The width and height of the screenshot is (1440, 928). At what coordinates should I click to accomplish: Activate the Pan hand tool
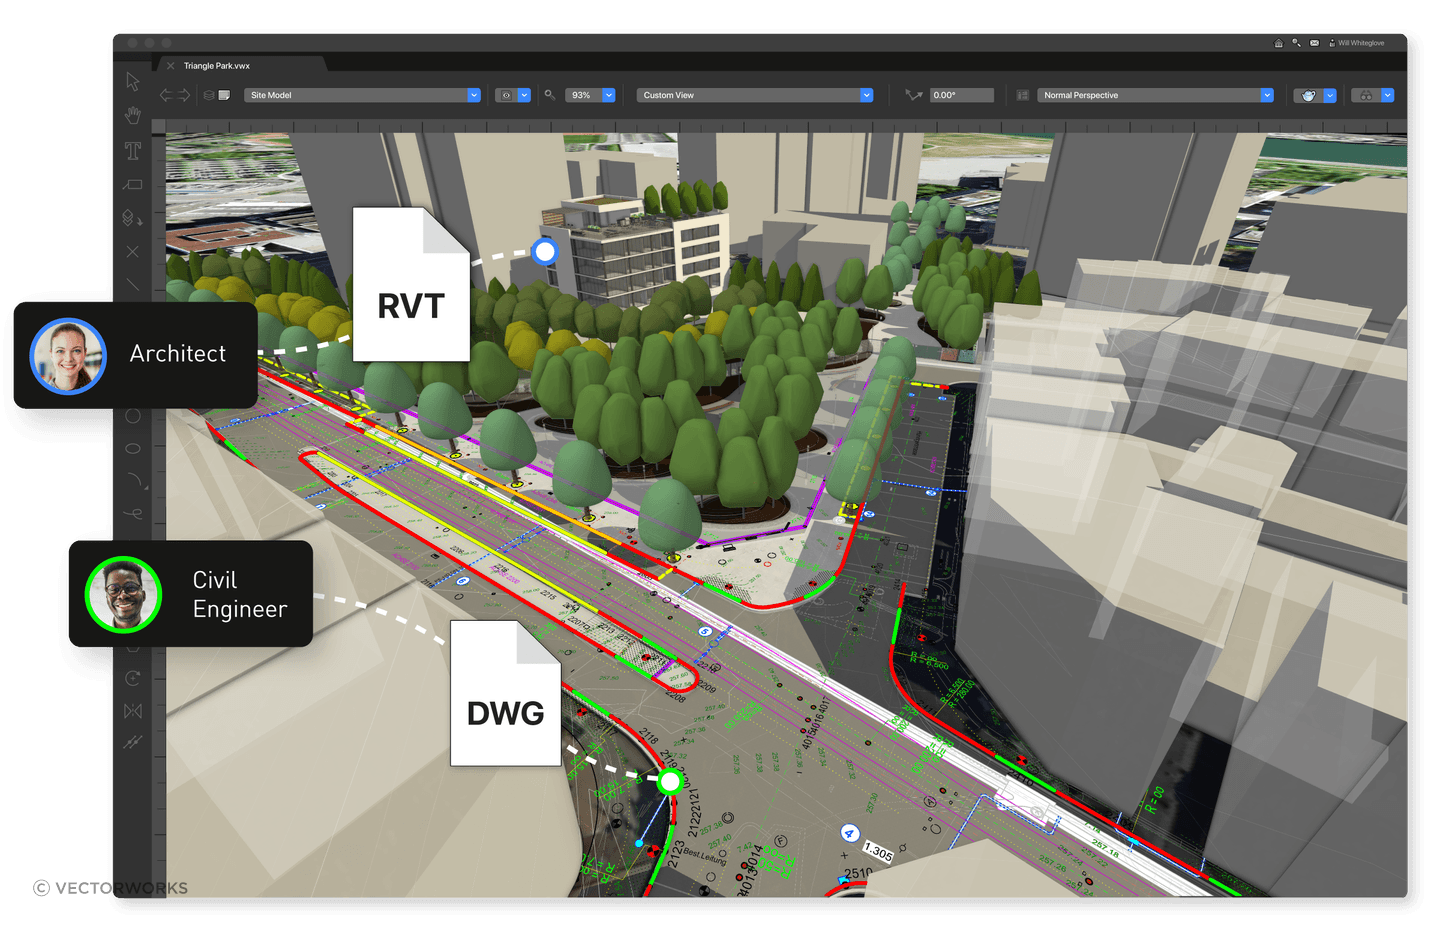point(133,115)
